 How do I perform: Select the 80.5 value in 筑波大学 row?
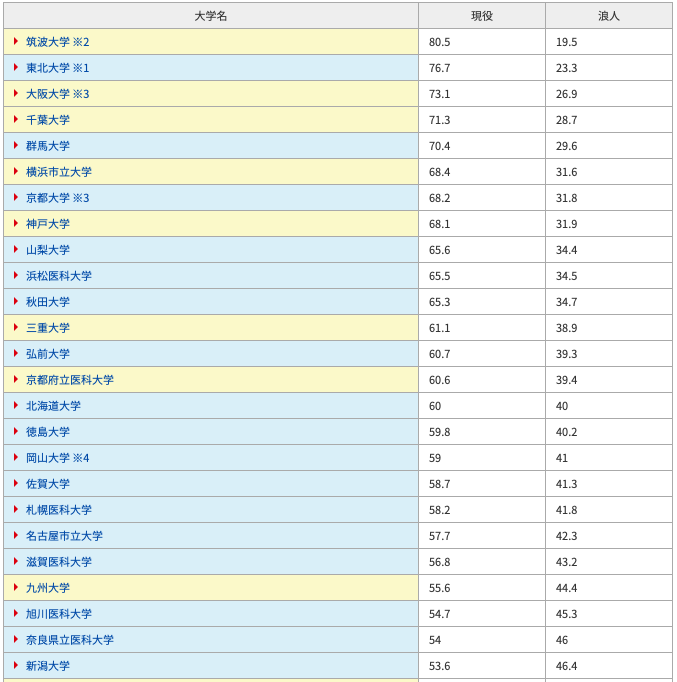point(440,42)
